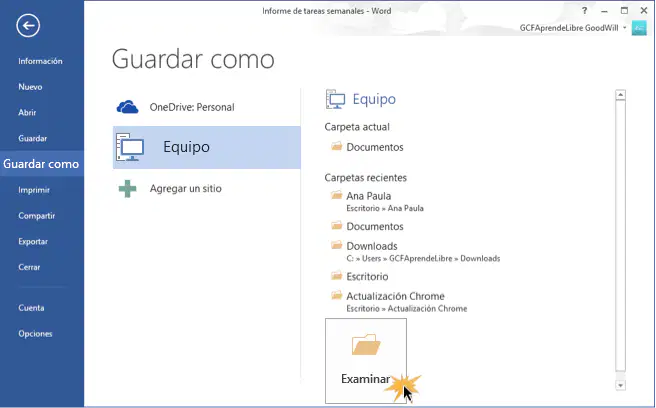Click the back arrow circle icon
This screenshot has height=408, width=656.
[28, 26]
